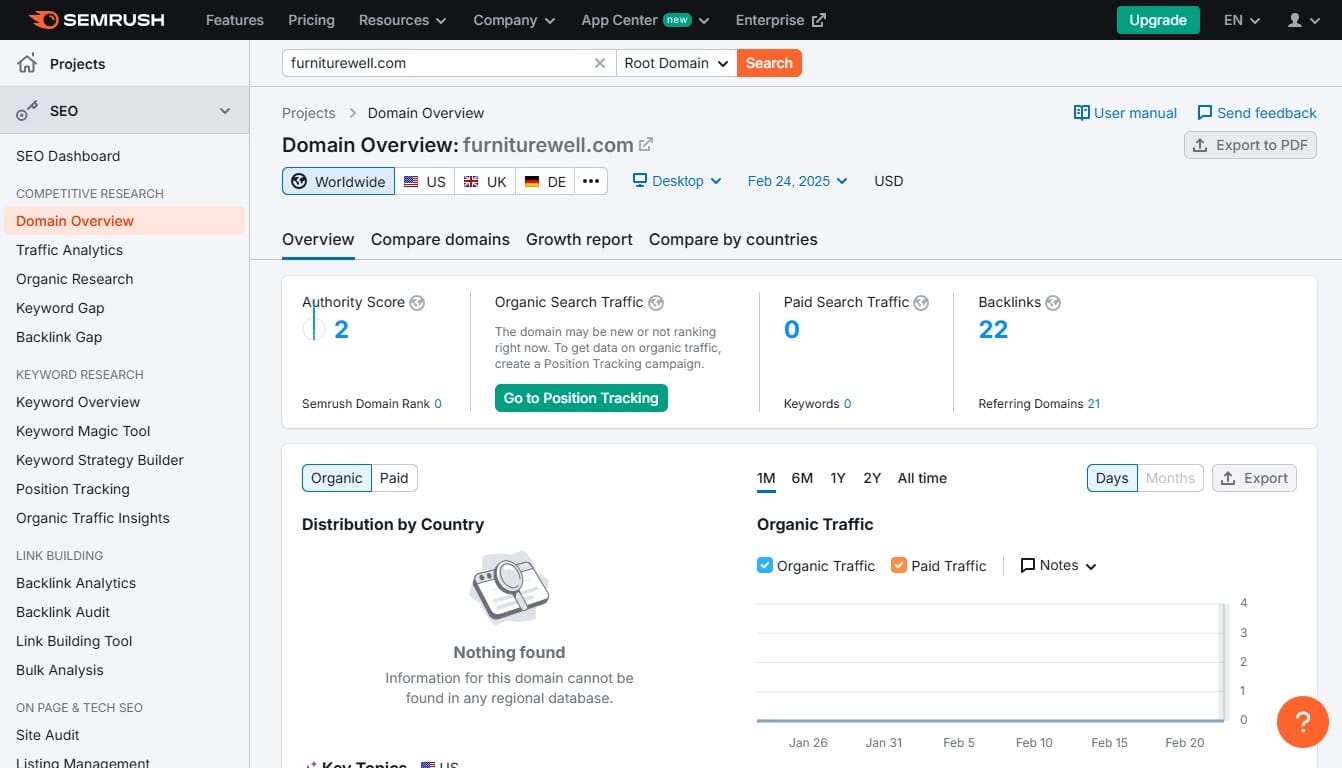Click the User manual book icon
Screen dimensions: 1342x768
1081,113
